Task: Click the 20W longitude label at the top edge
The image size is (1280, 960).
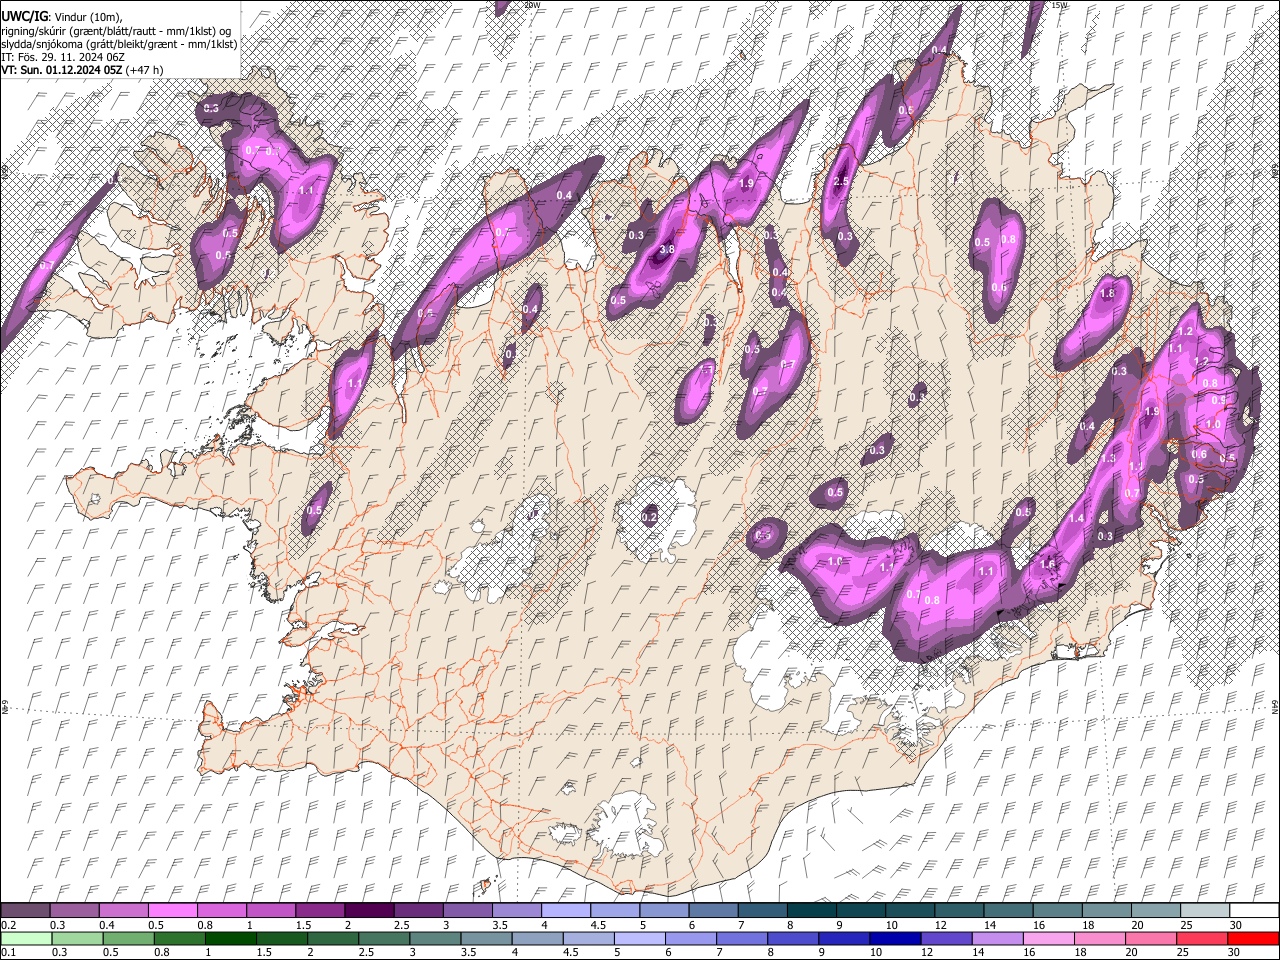Action: [x=533, y=5]
